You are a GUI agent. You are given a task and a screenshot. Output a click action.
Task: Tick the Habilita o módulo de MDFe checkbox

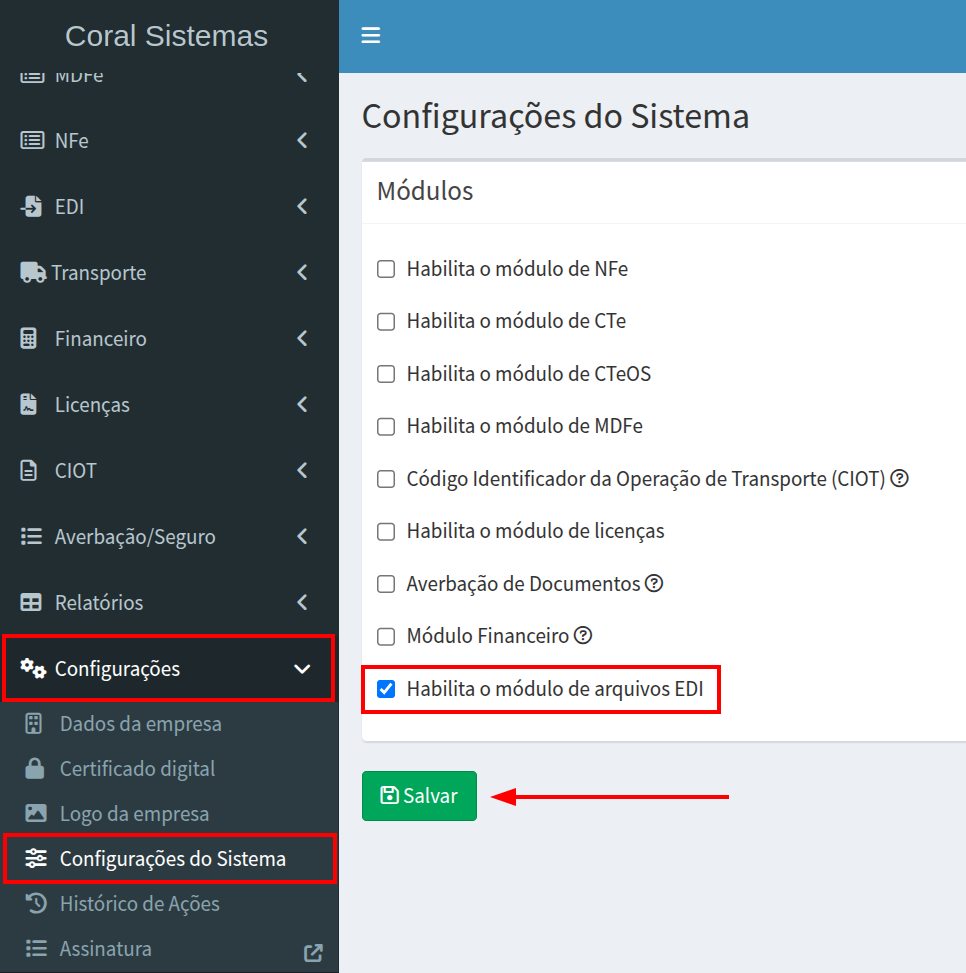(386, 426)
